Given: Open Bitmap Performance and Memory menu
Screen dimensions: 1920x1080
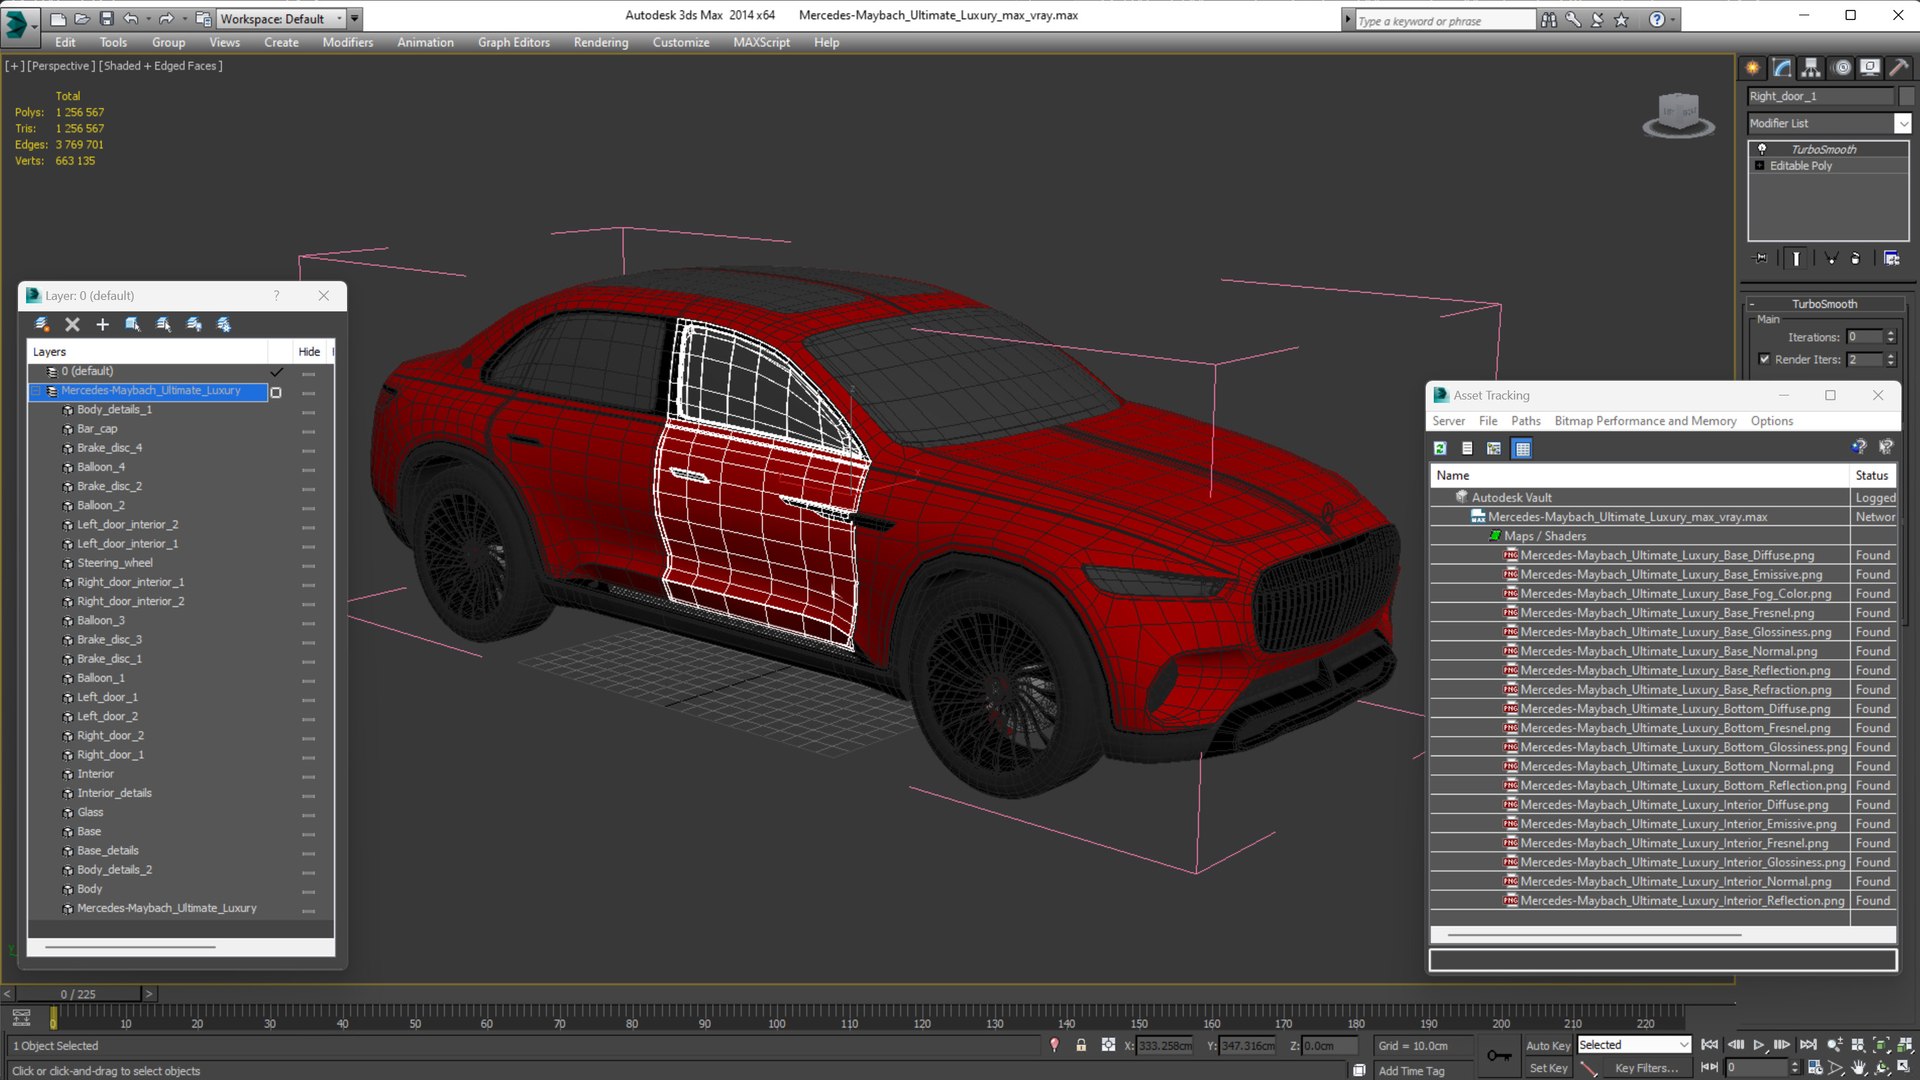Looking at the screenshot, I should 1645,421.
